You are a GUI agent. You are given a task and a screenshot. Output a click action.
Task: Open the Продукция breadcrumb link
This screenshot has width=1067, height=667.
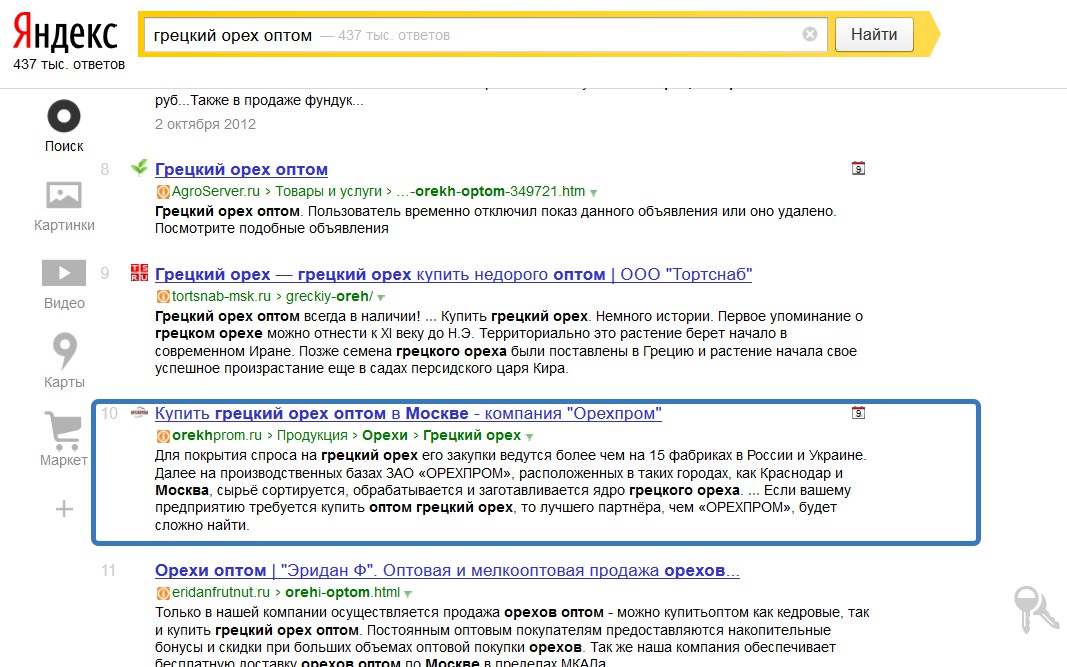tap(312, 435)
